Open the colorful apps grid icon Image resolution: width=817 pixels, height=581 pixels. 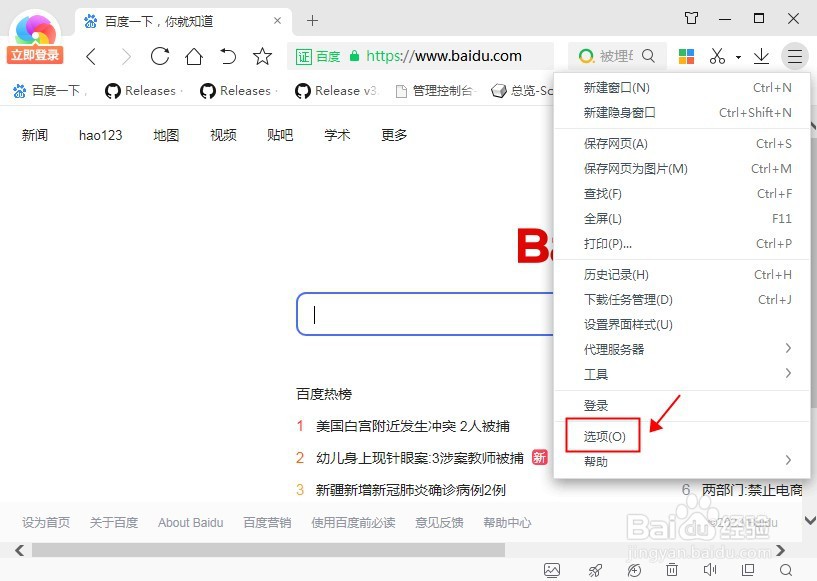coord(686,56)
